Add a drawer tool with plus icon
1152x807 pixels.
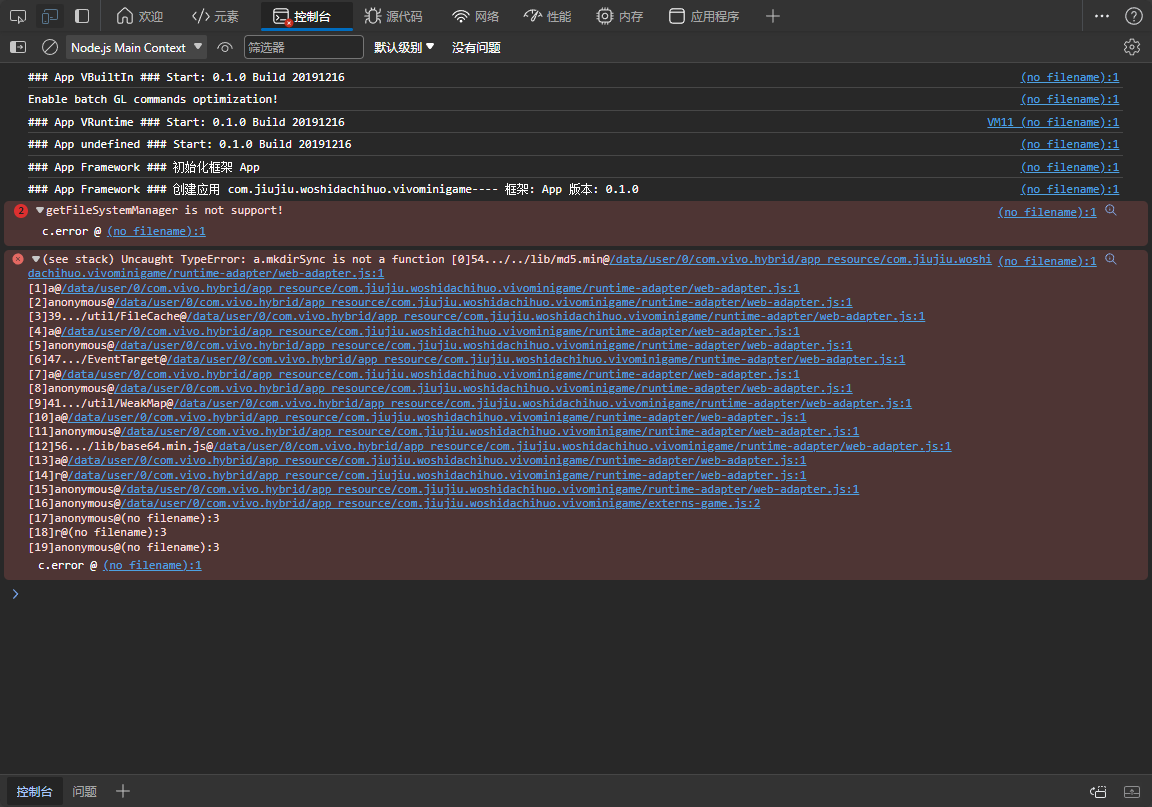click(x=123, y=792)
